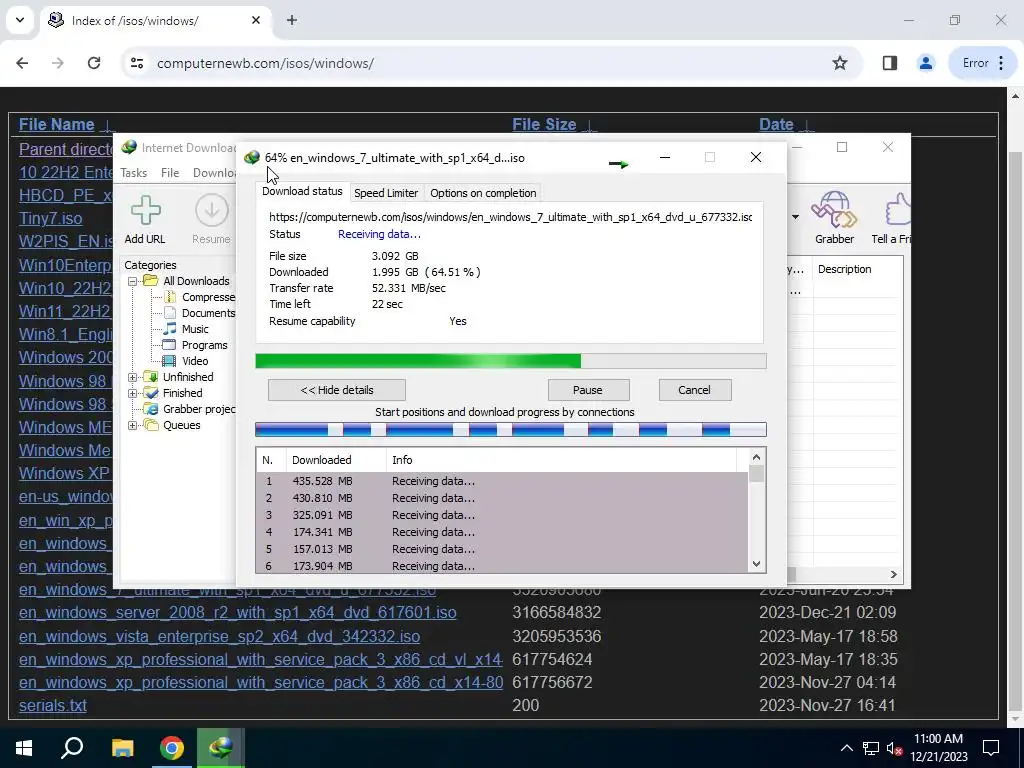
Task: Bookmark this page with the star icon
Action: pyautogui.click(x=840, y=63)
